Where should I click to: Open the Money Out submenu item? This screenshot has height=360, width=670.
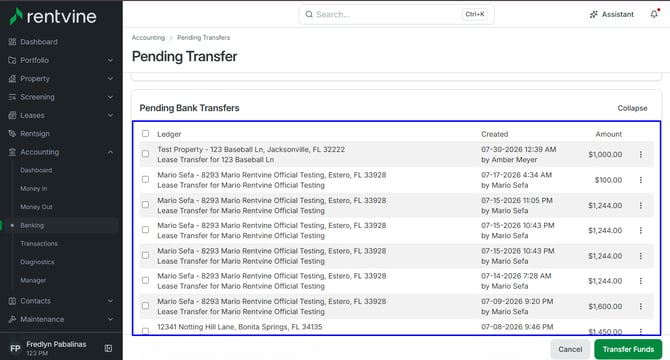coord(36,207)
